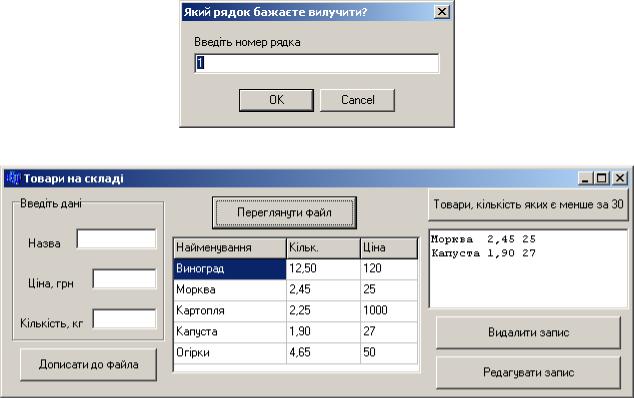Select the '1000' cell in Картопля row
Screen dimensions: 634x398
point(389,311)
